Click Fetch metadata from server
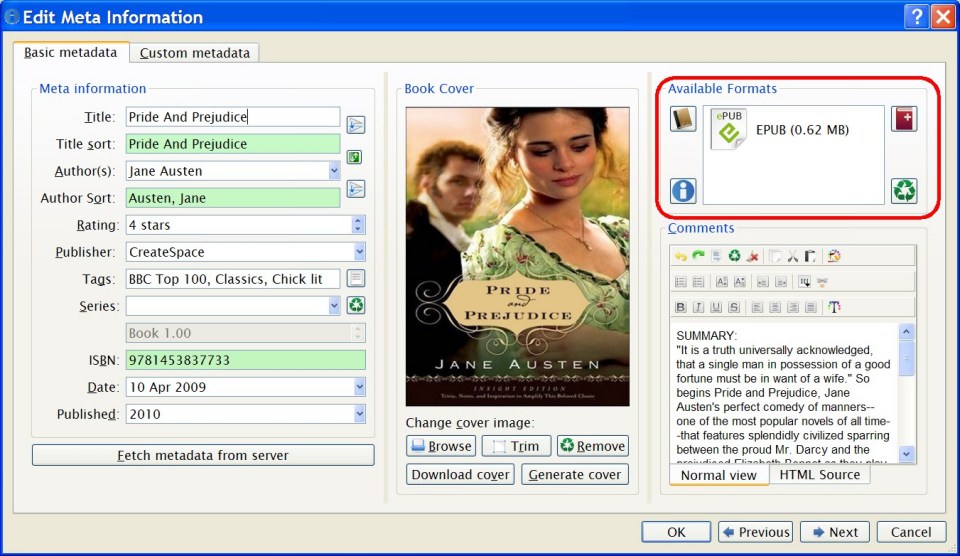Viewport: 960px width, 556px height. click(x=203, y=455)
